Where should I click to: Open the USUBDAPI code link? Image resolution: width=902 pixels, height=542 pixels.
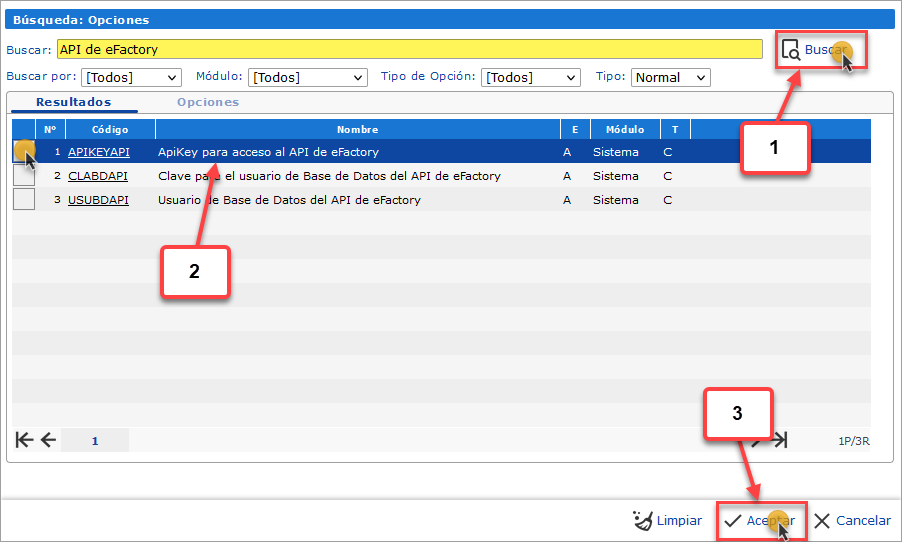point(98,200)
